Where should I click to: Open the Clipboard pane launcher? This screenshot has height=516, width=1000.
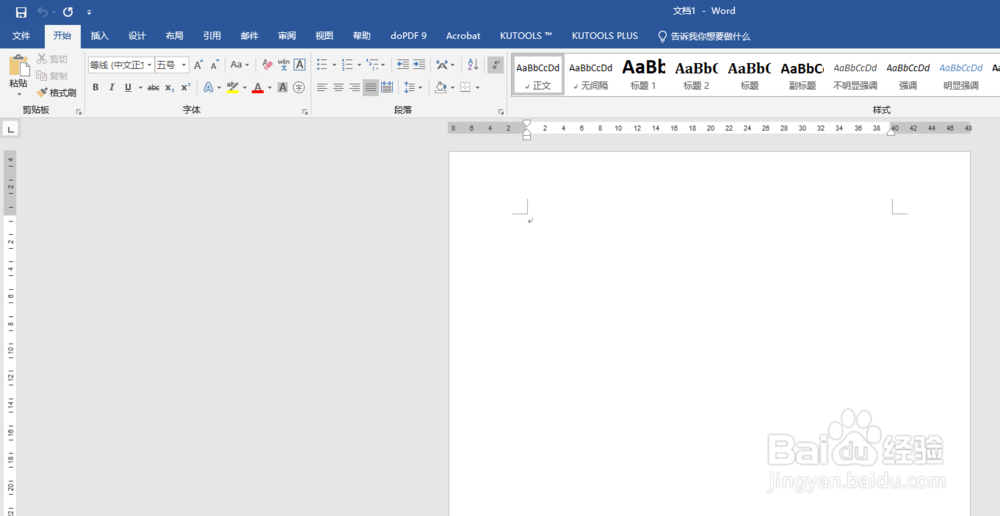79,112
